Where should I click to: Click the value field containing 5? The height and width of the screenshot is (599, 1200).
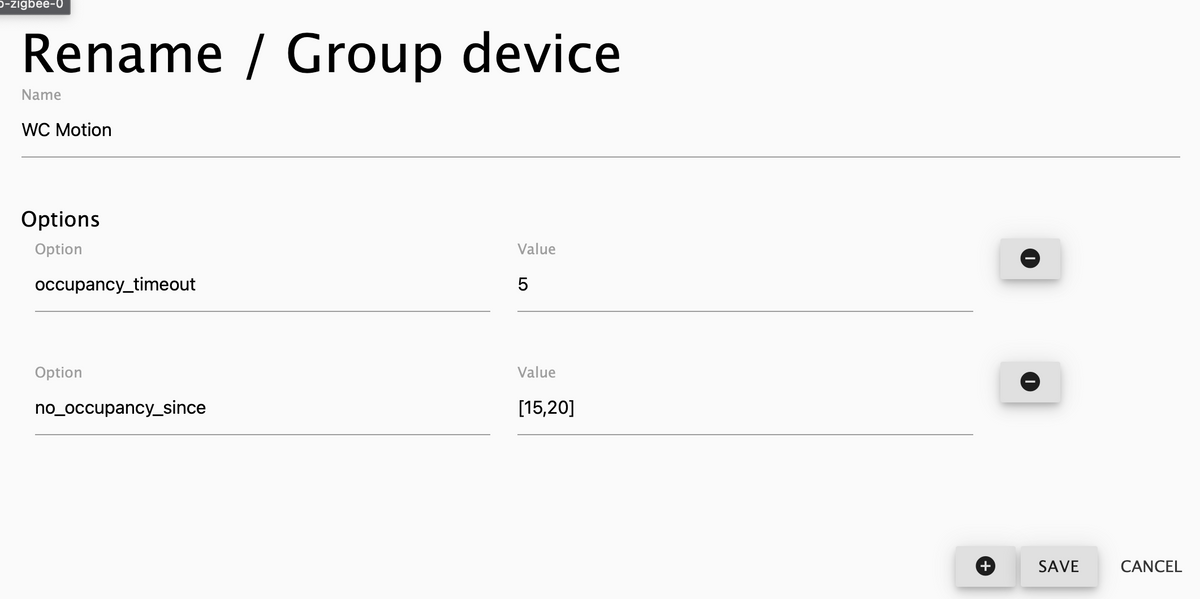point(744,285)
